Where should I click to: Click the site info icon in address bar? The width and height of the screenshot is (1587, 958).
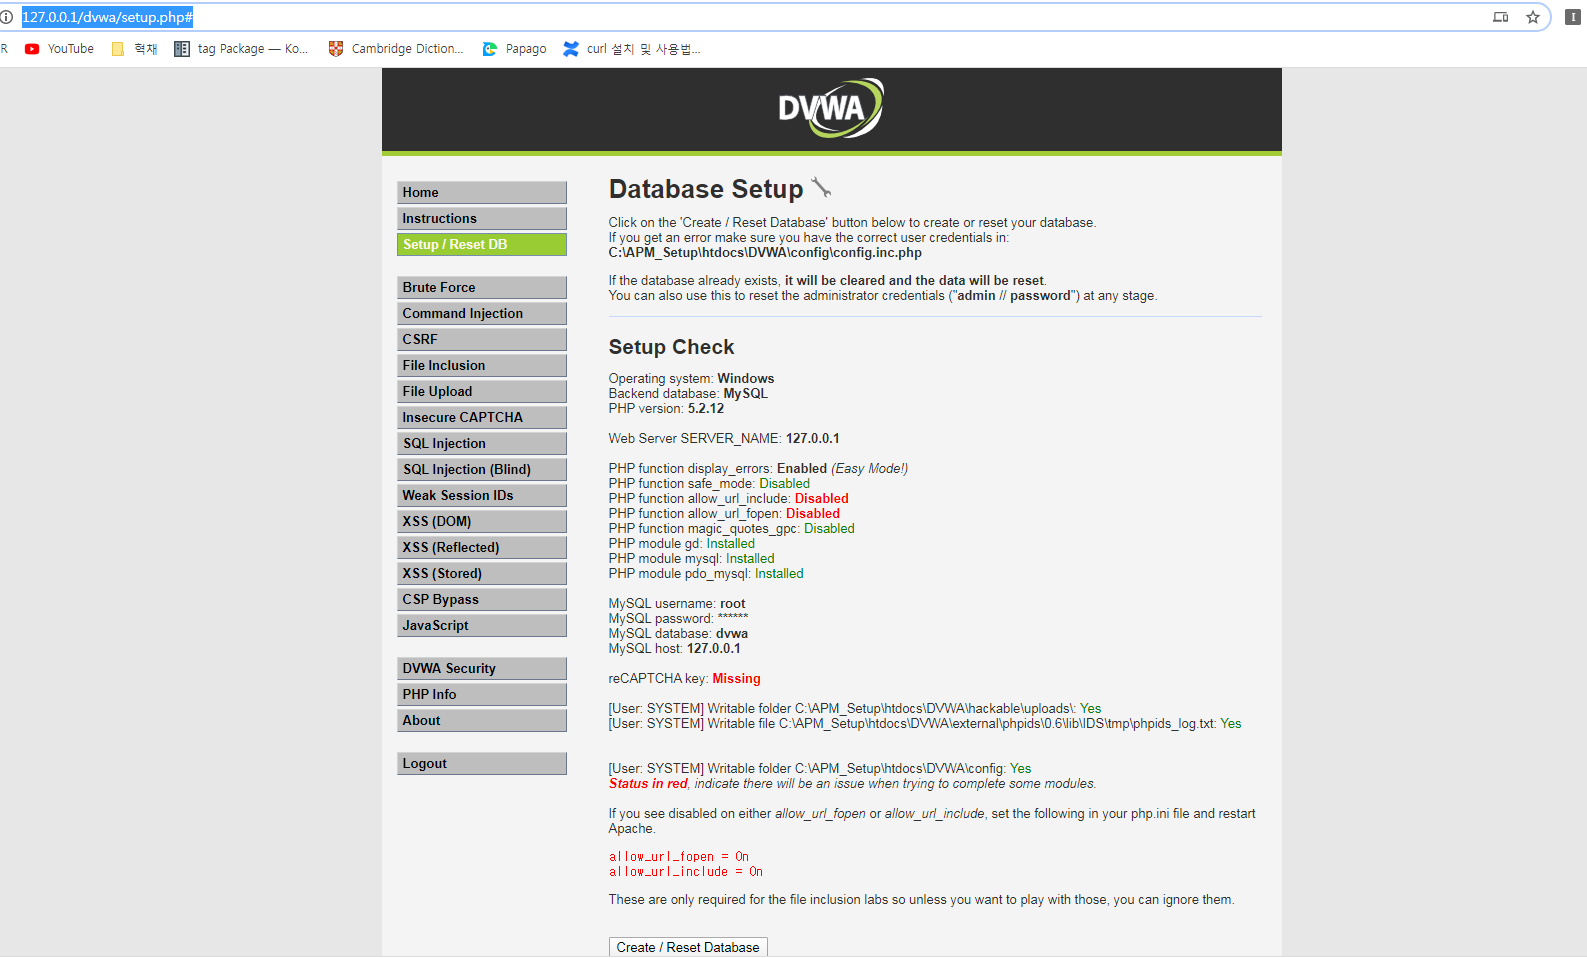coord(6,17)
